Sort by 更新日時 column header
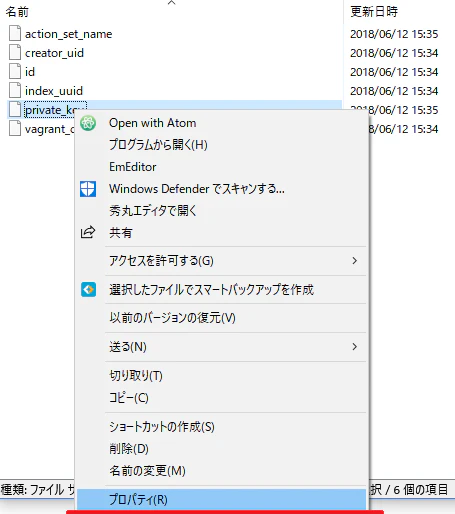The image size is (455, 514). tap(374, 12)
